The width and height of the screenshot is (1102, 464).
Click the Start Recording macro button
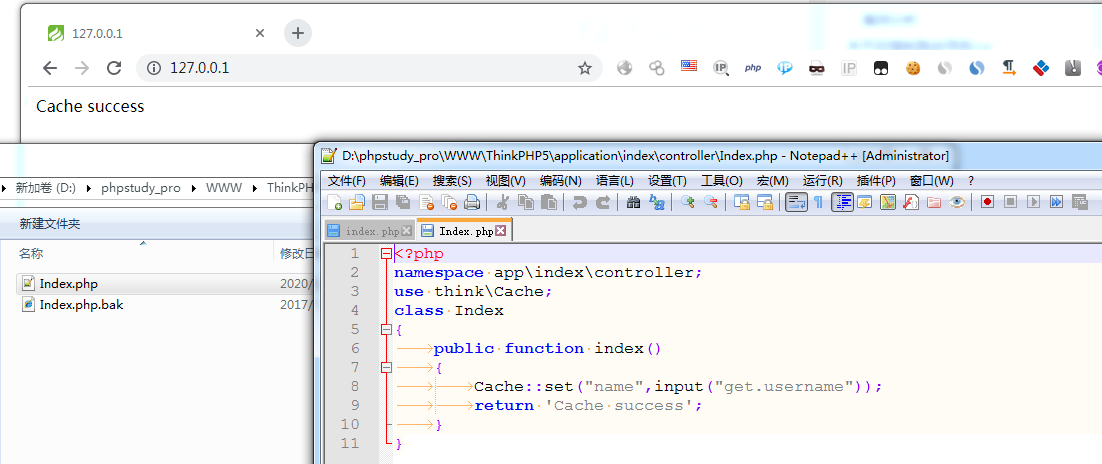[x=987, y=202]
